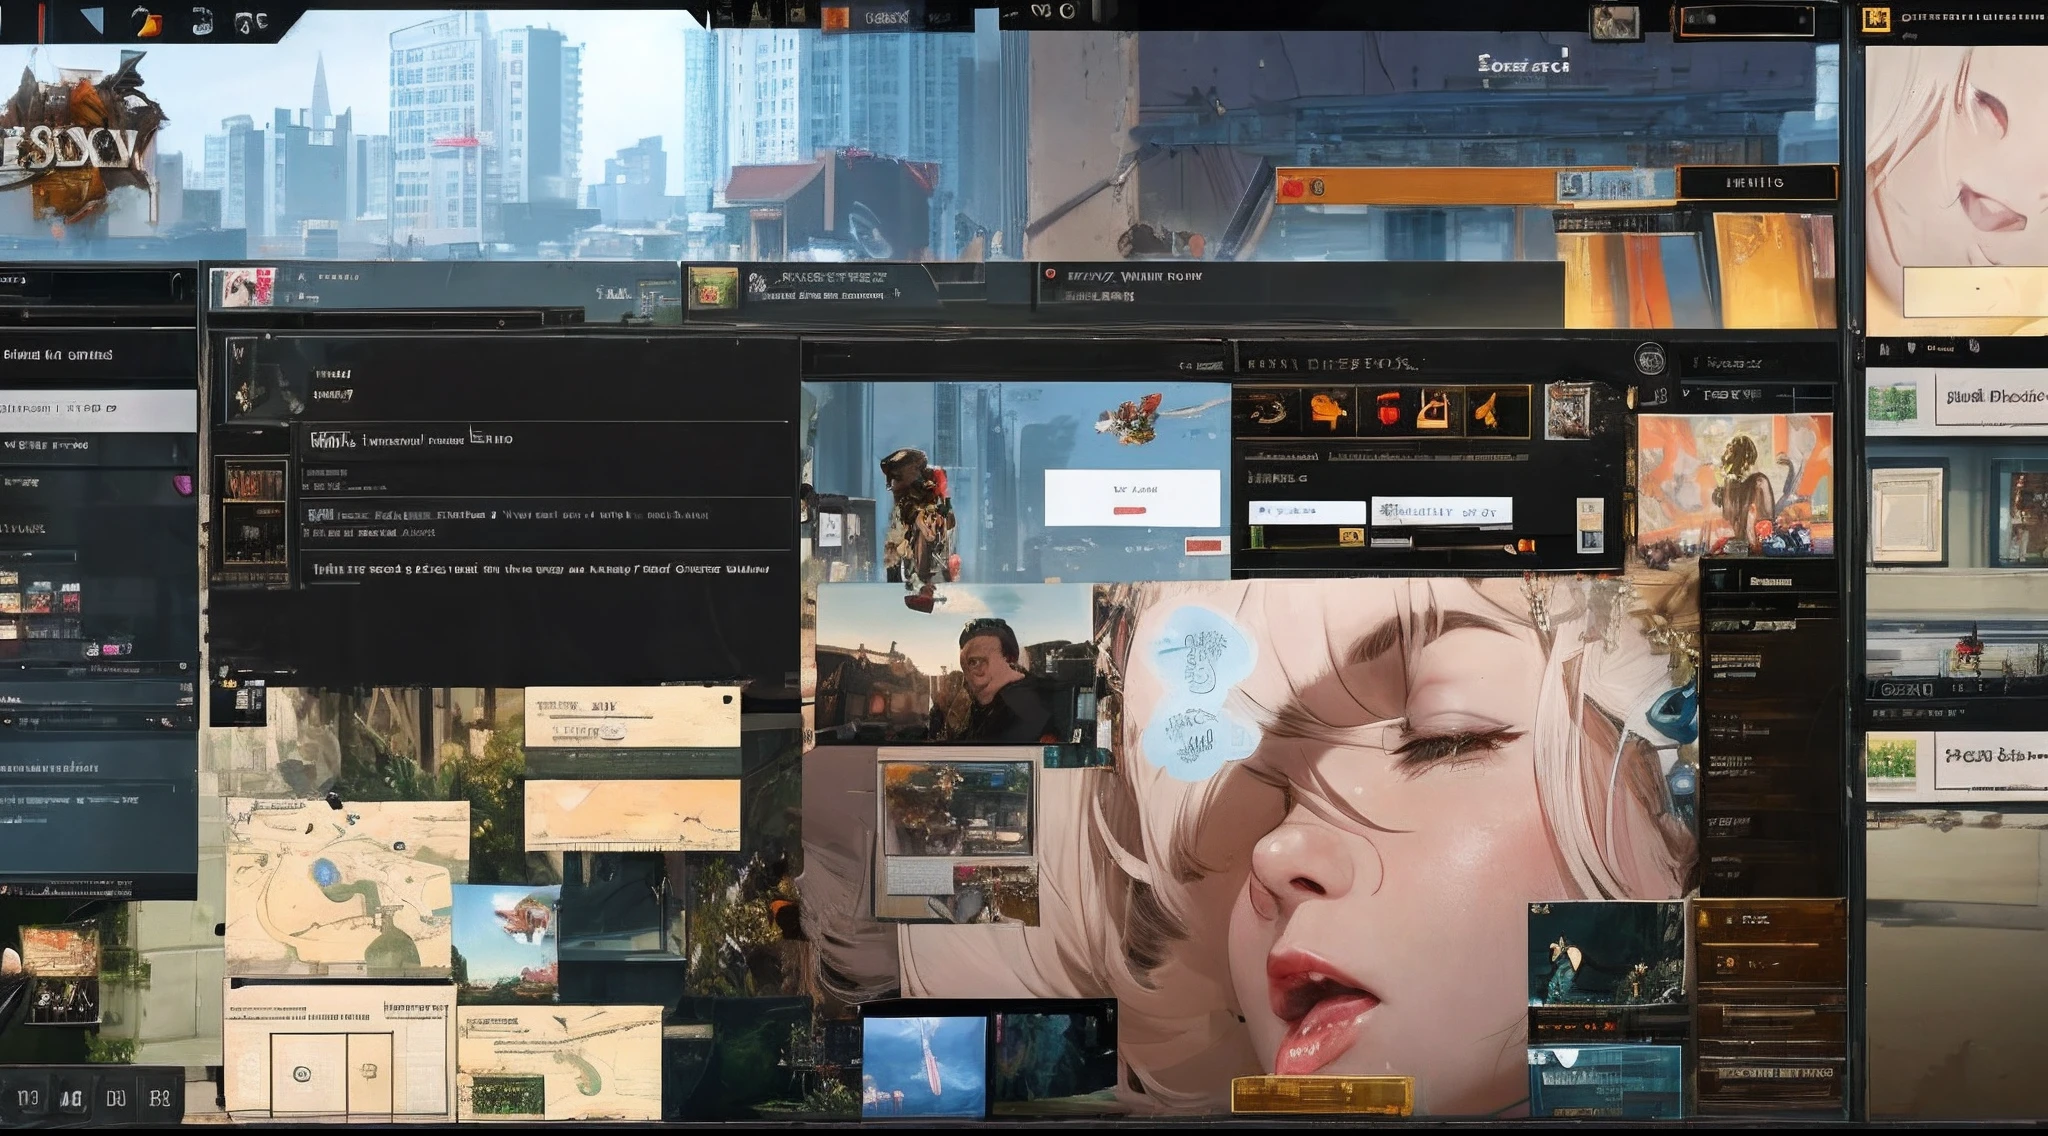Select the 'Ginna in oming' sidebar heading
The height and width of the screenshot is (1136, 2048).
click(x=58, y=355)
